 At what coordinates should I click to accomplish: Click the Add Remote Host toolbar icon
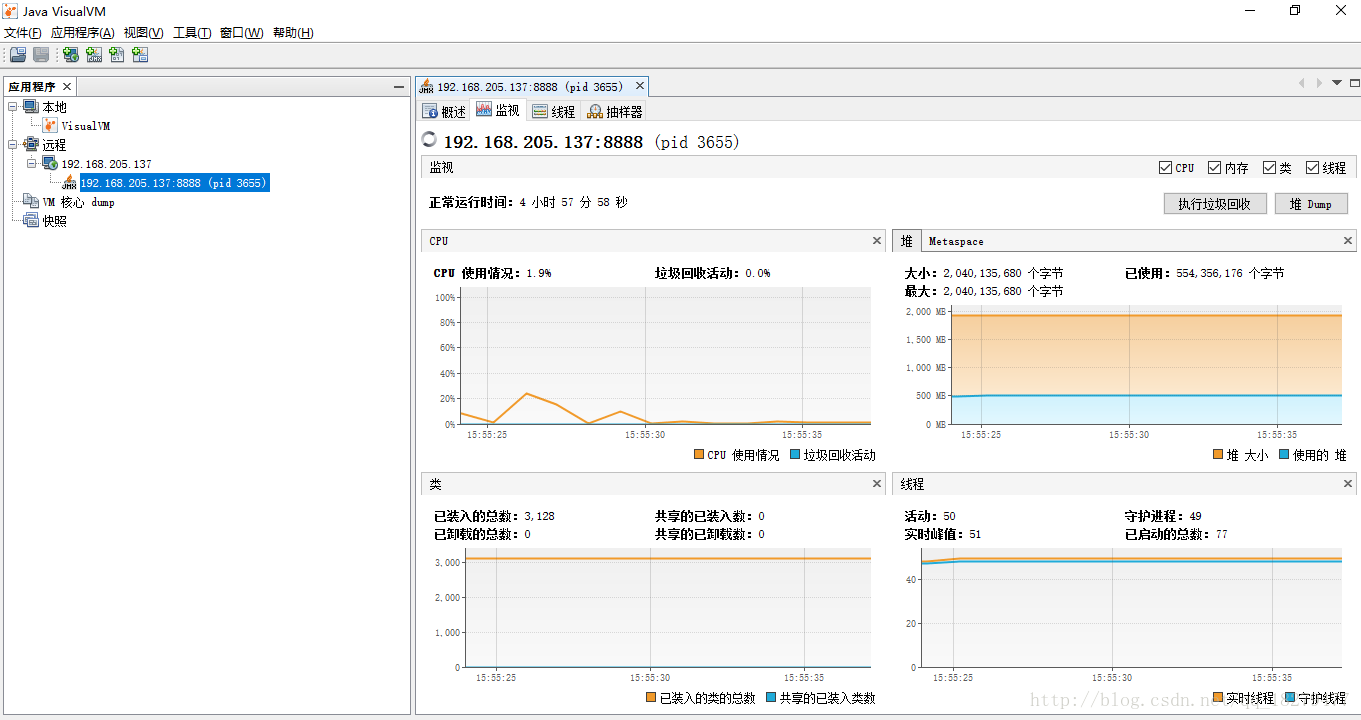[71, 55]
